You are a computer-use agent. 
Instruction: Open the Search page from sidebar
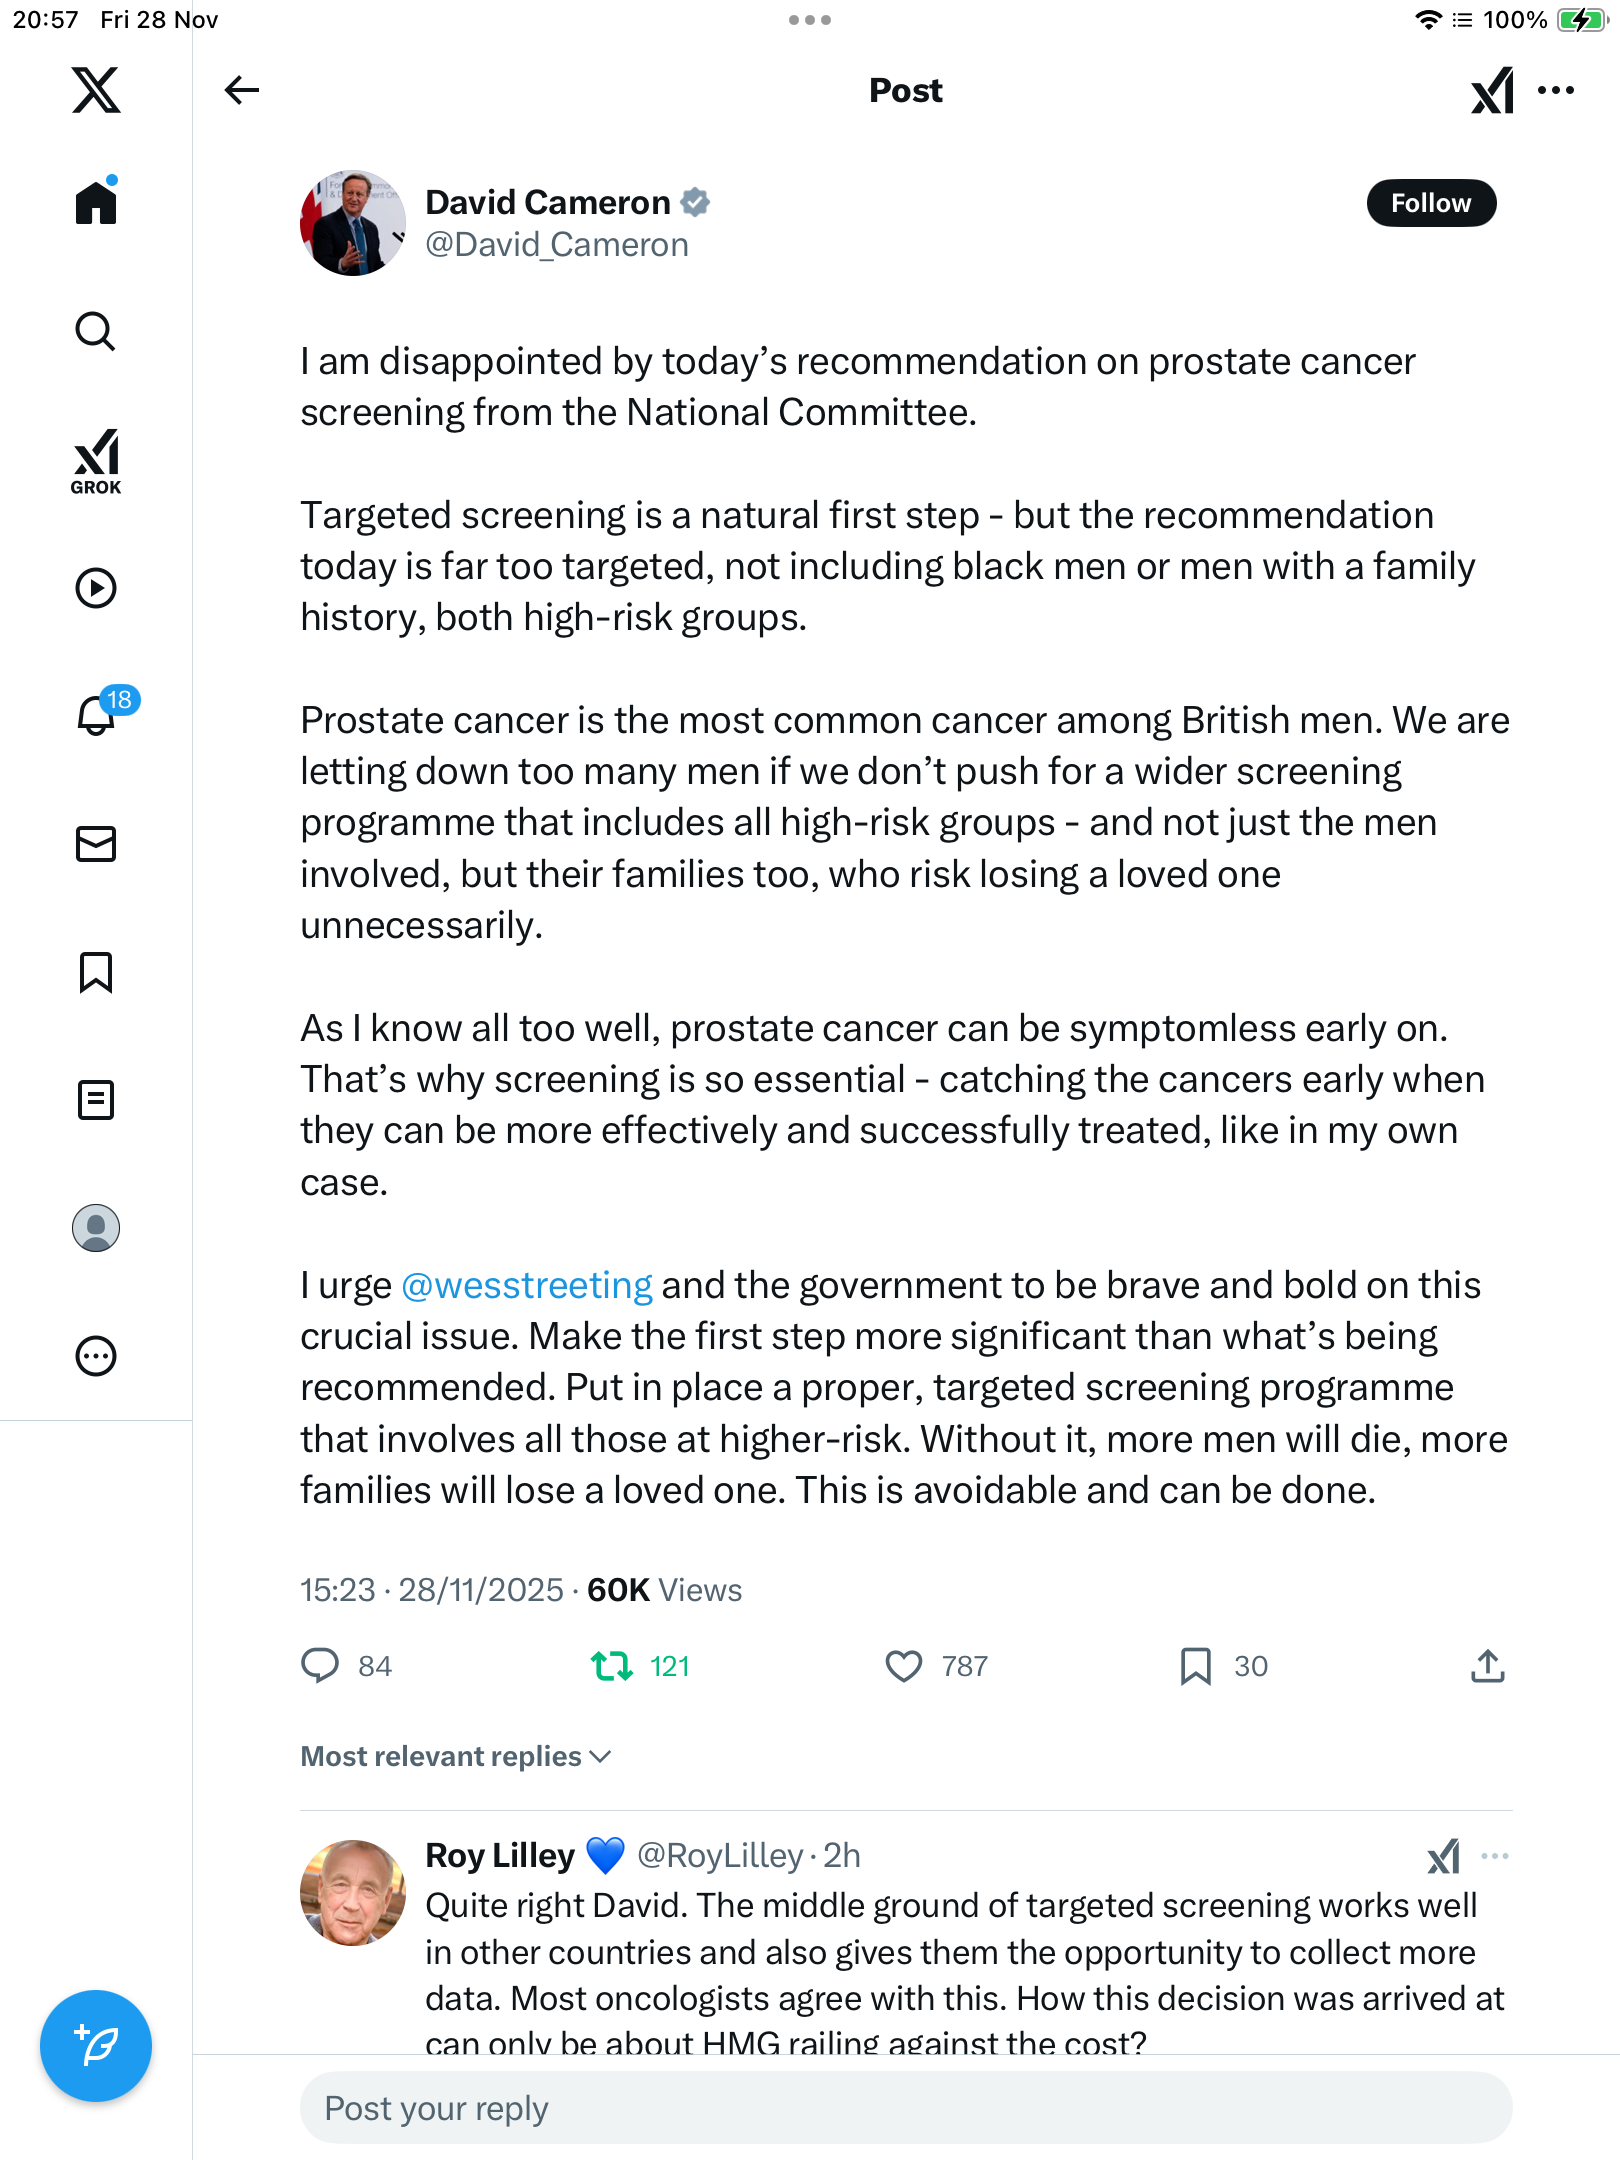pyautogui.click(x=96, y=331)
